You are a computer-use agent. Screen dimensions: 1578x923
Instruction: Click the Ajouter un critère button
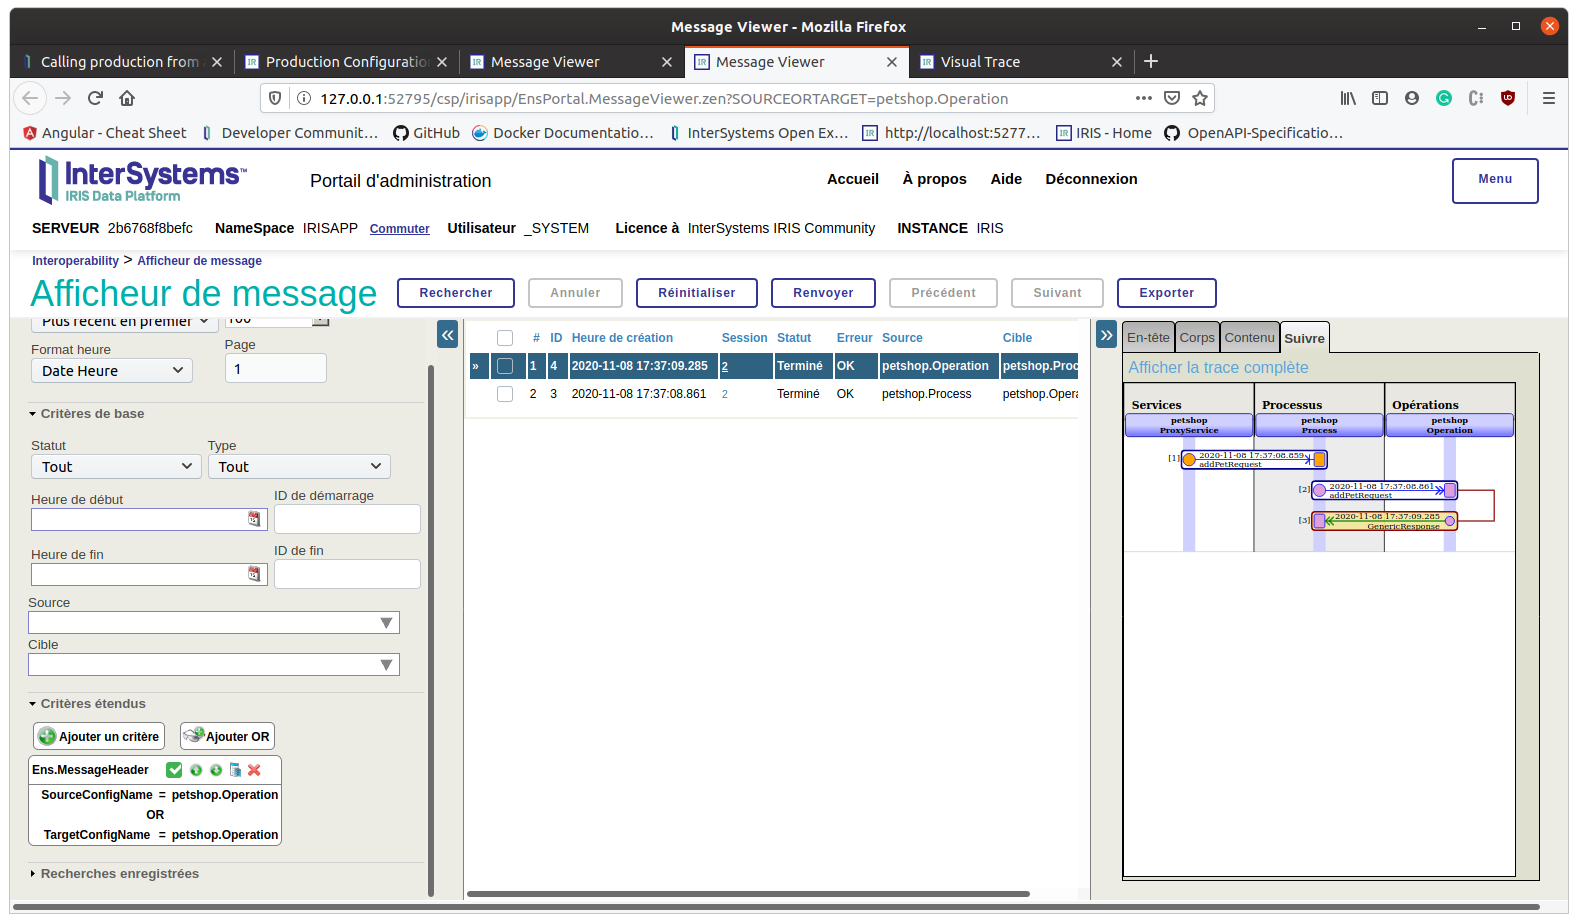[x=99, y=736]
